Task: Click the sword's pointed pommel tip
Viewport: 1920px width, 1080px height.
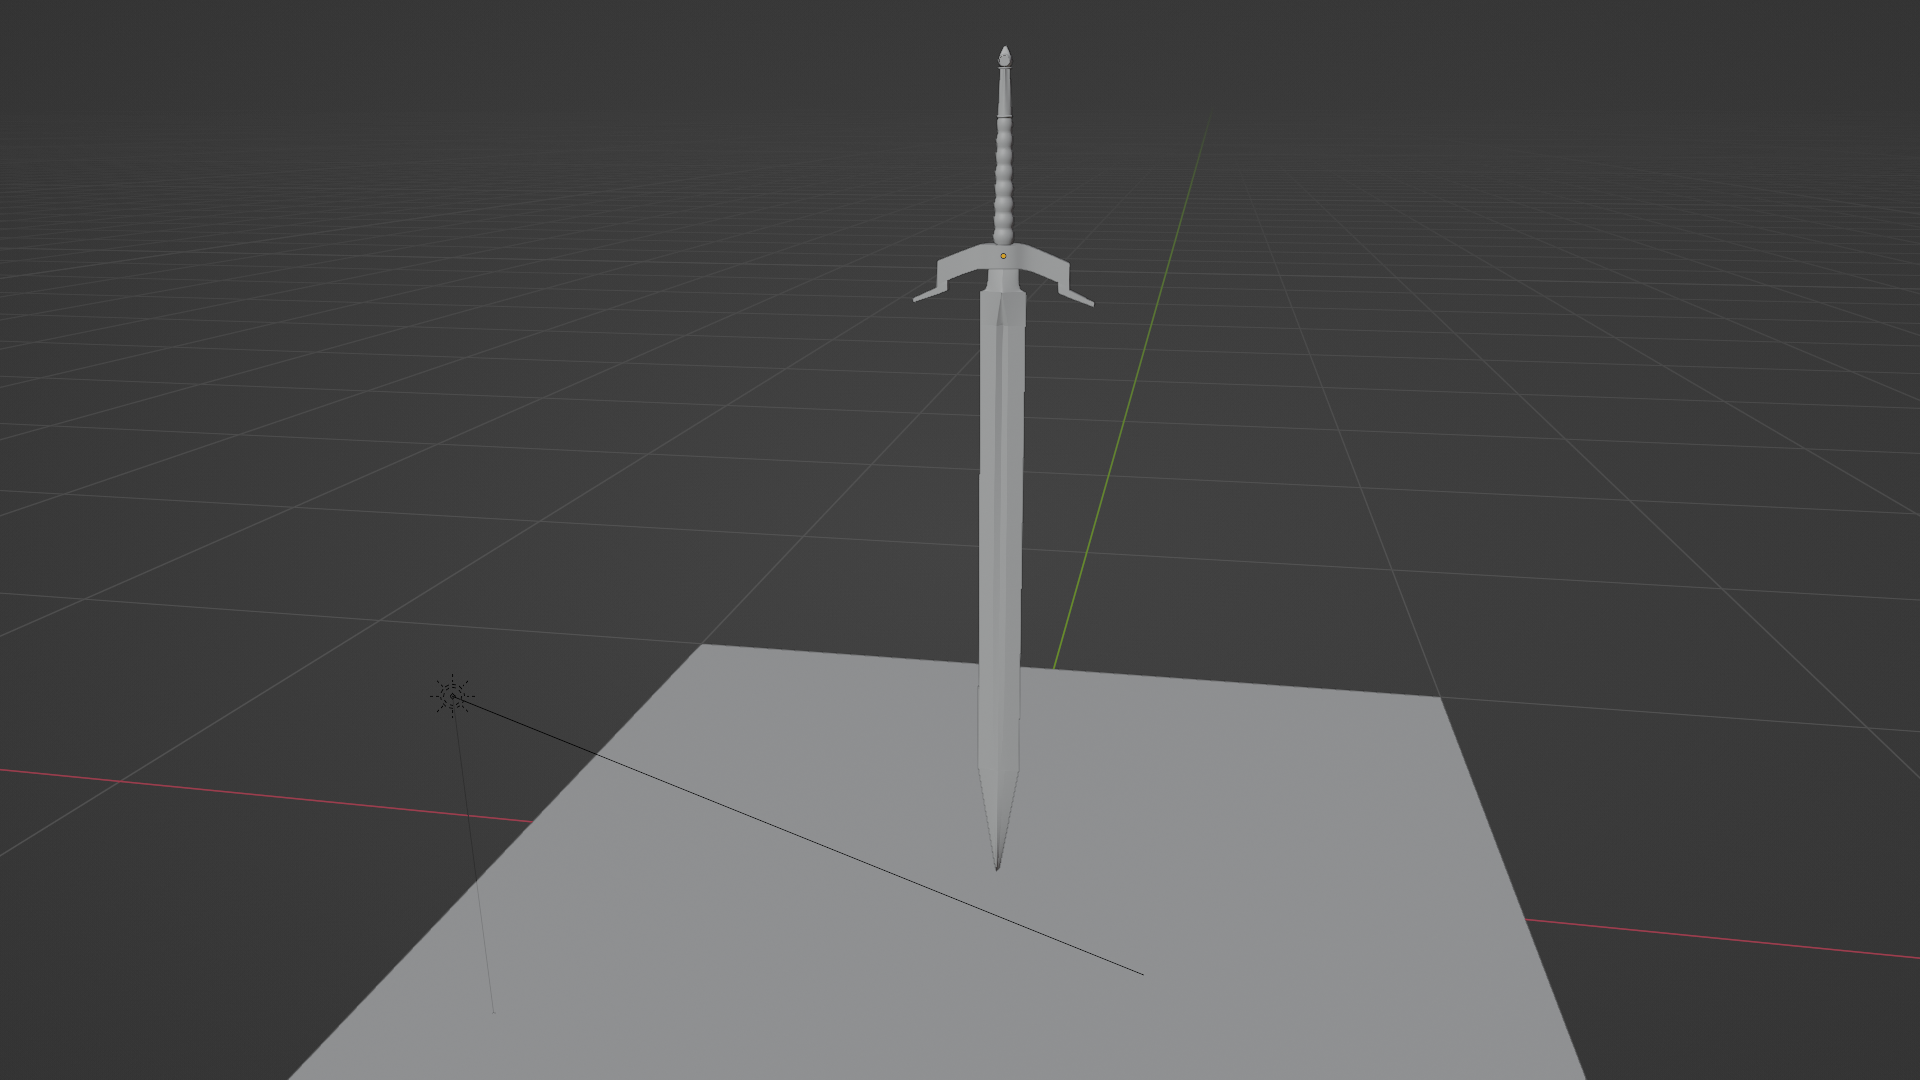Action: coord(1004,53)
